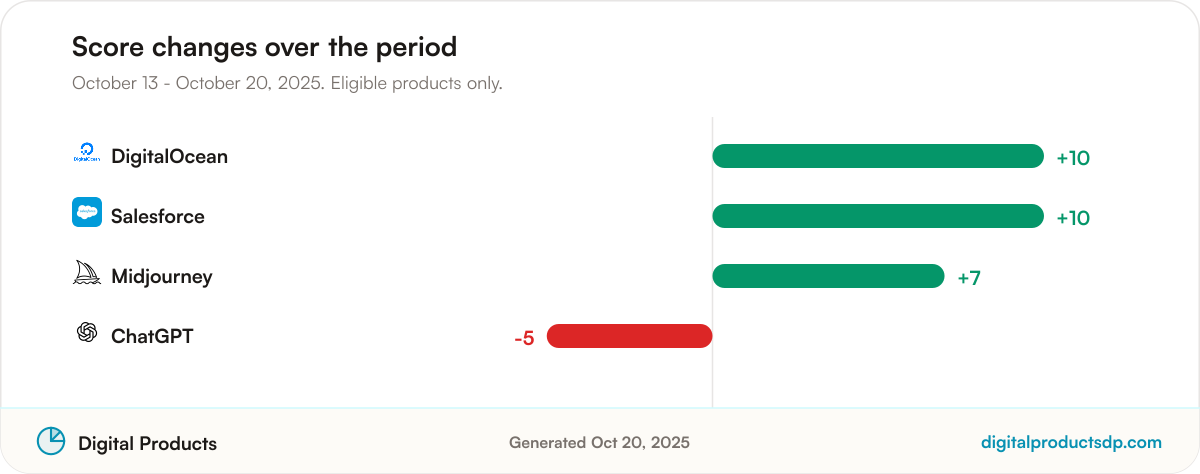
Task: Select the ChatGPT product label
Action: (x=152, y=337)
